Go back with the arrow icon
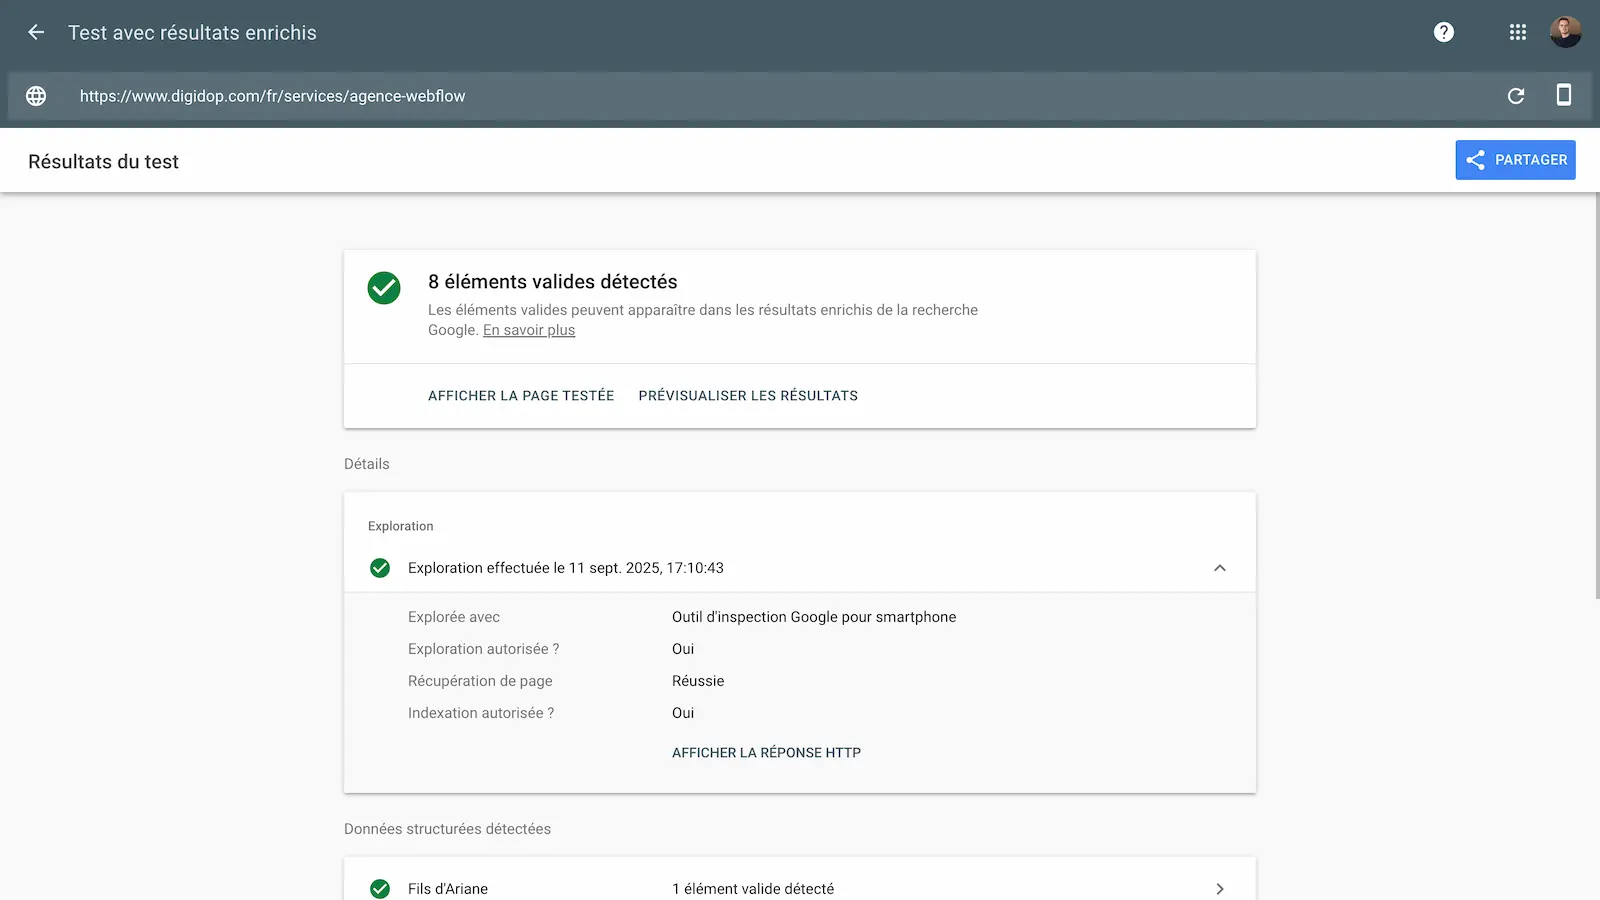The image size is (1600, 900). (x=36, y=32)
